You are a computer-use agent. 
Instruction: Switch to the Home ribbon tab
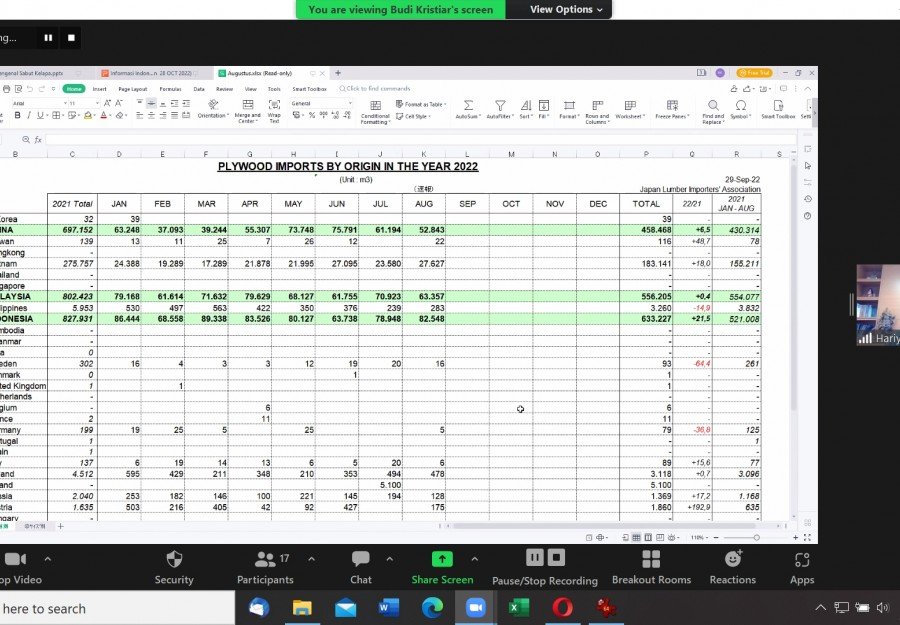pyautogui.click(x=74, y=89)
